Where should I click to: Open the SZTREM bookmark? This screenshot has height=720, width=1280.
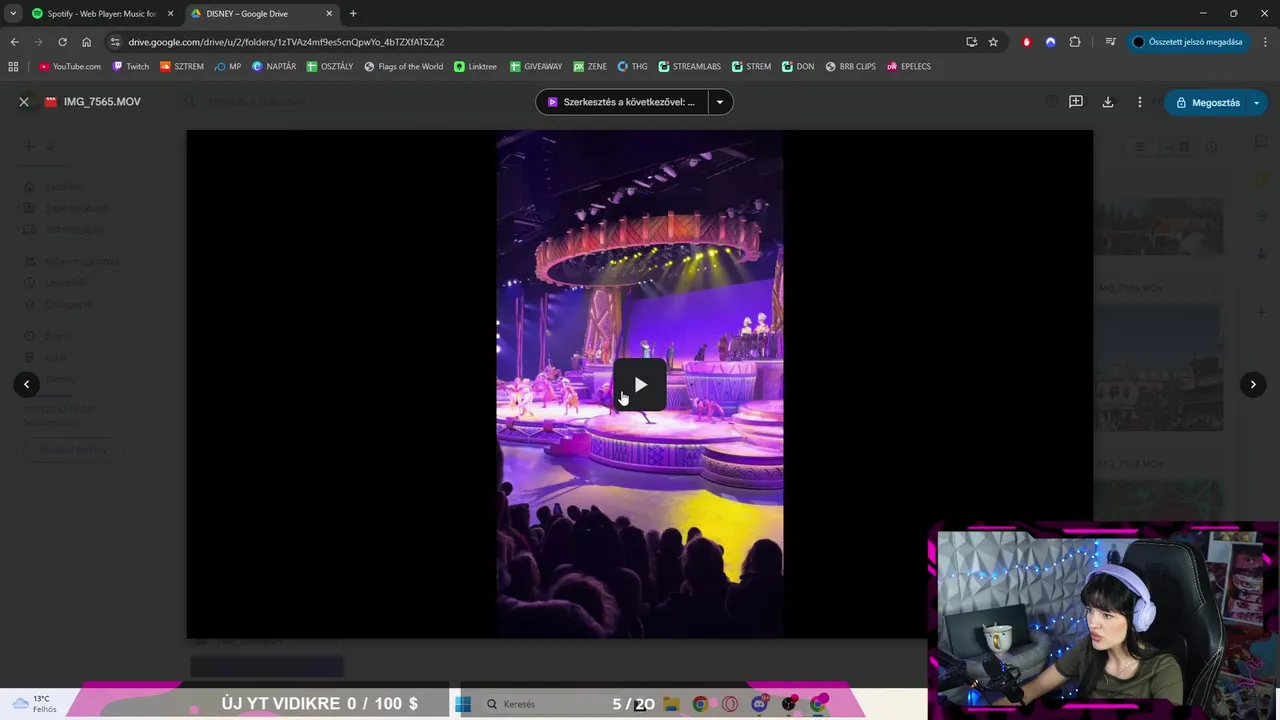tap(182, 67)
